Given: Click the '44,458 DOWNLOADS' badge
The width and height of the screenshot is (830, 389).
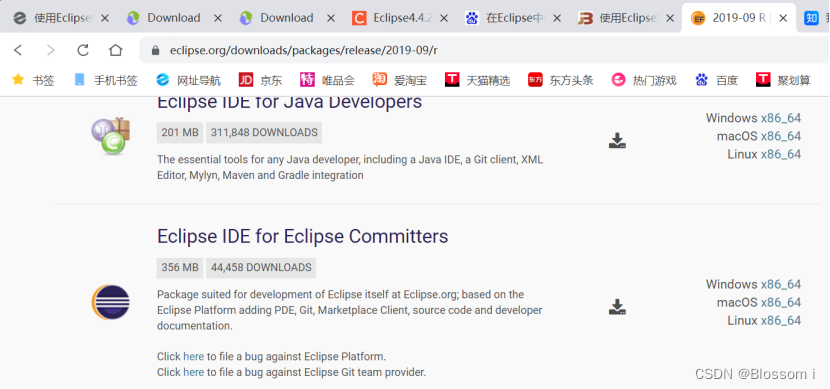Looking at the screenshot, I should [x=261, y=267].
